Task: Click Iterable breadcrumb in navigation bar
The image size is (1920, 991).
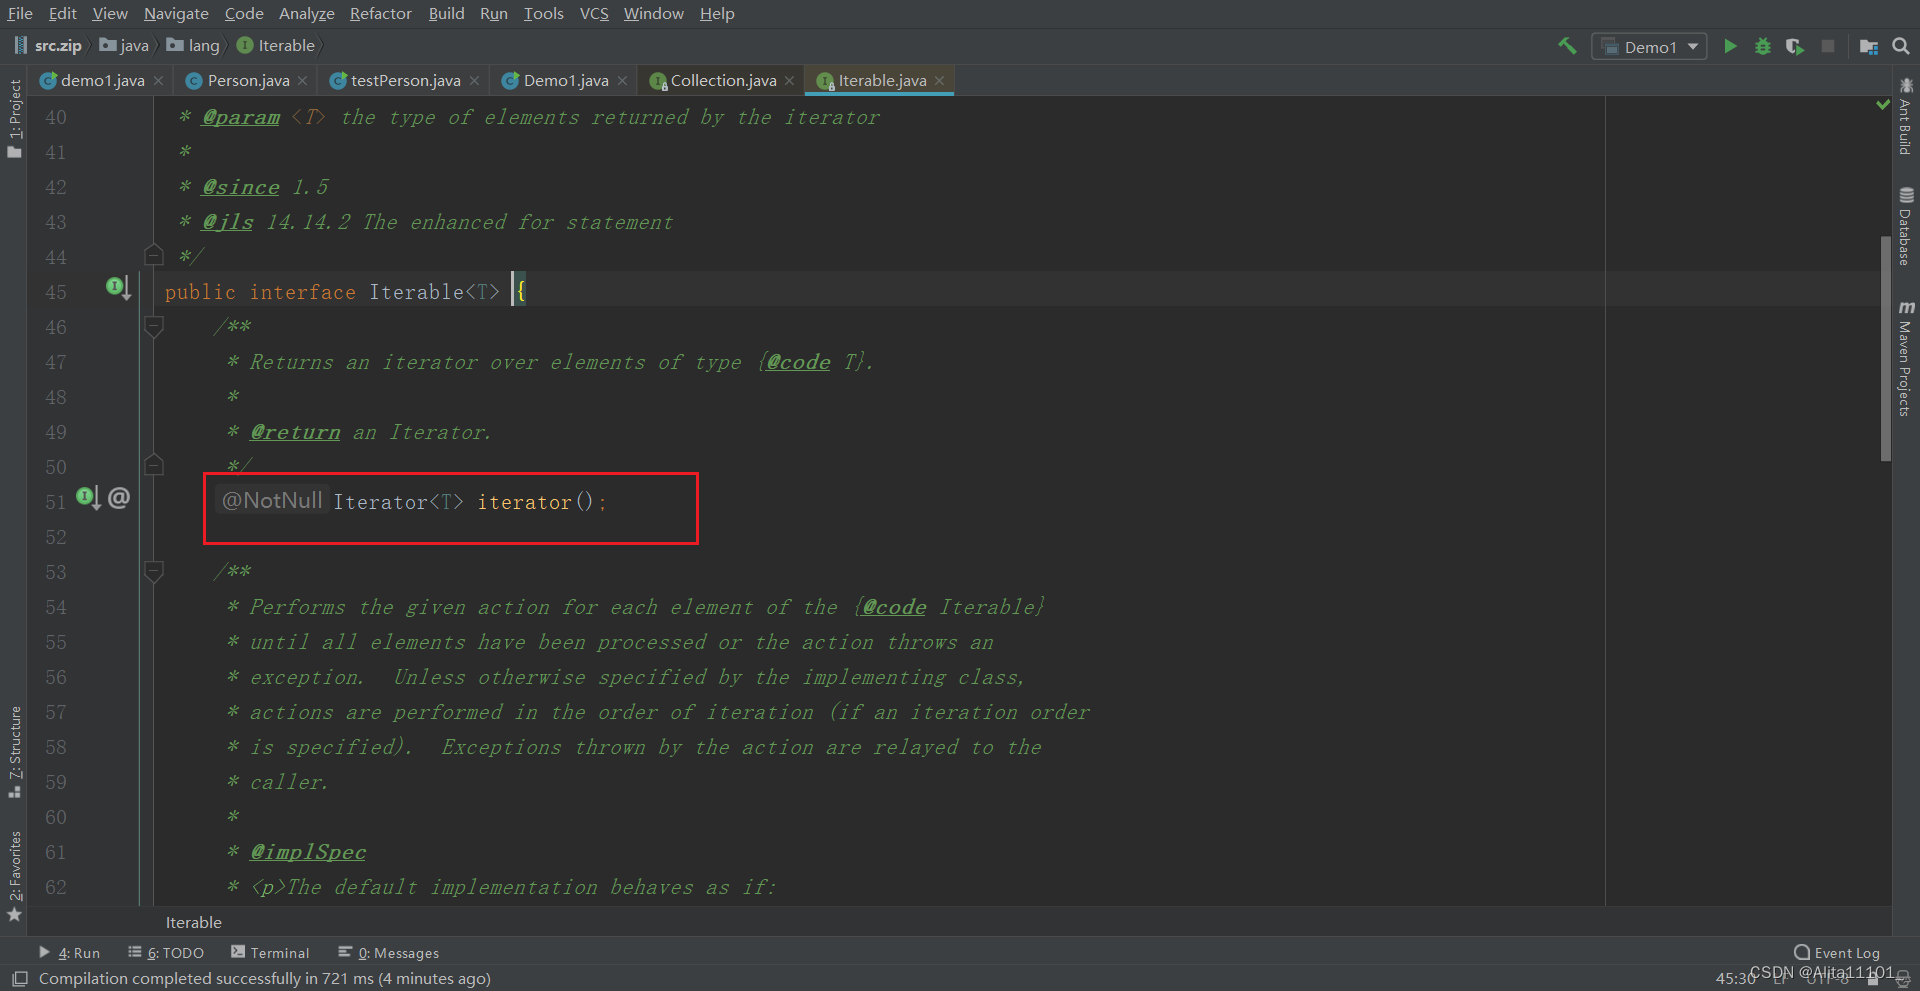Action: click(x=276, y=45)
